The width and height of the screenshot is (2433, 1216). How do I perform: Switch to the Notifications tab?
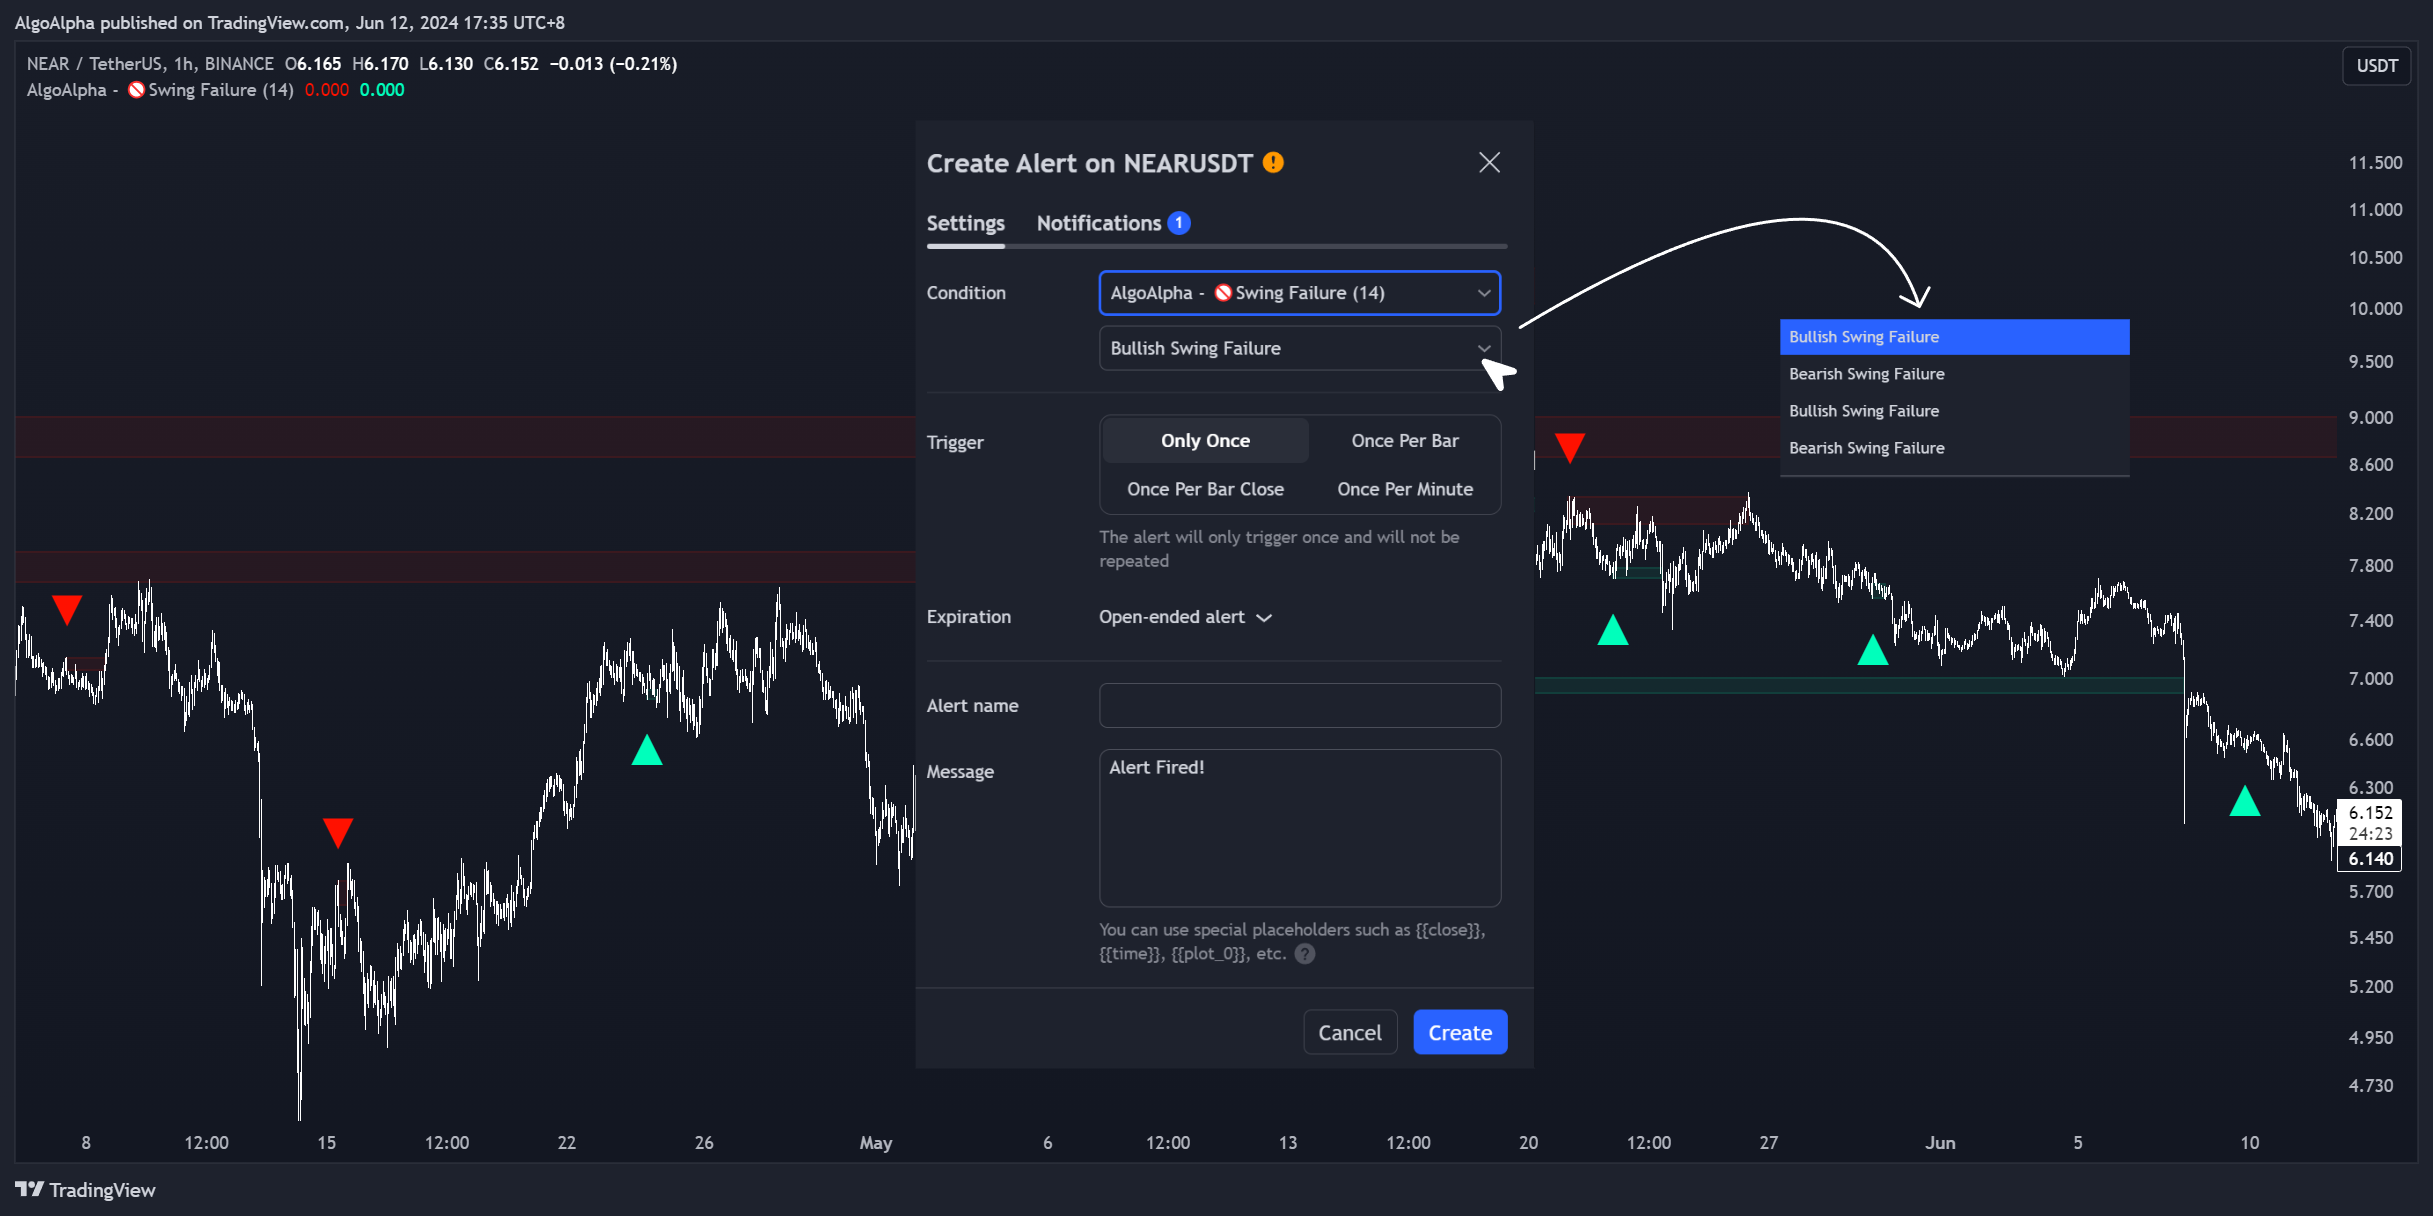click(x=1113, y=223)
